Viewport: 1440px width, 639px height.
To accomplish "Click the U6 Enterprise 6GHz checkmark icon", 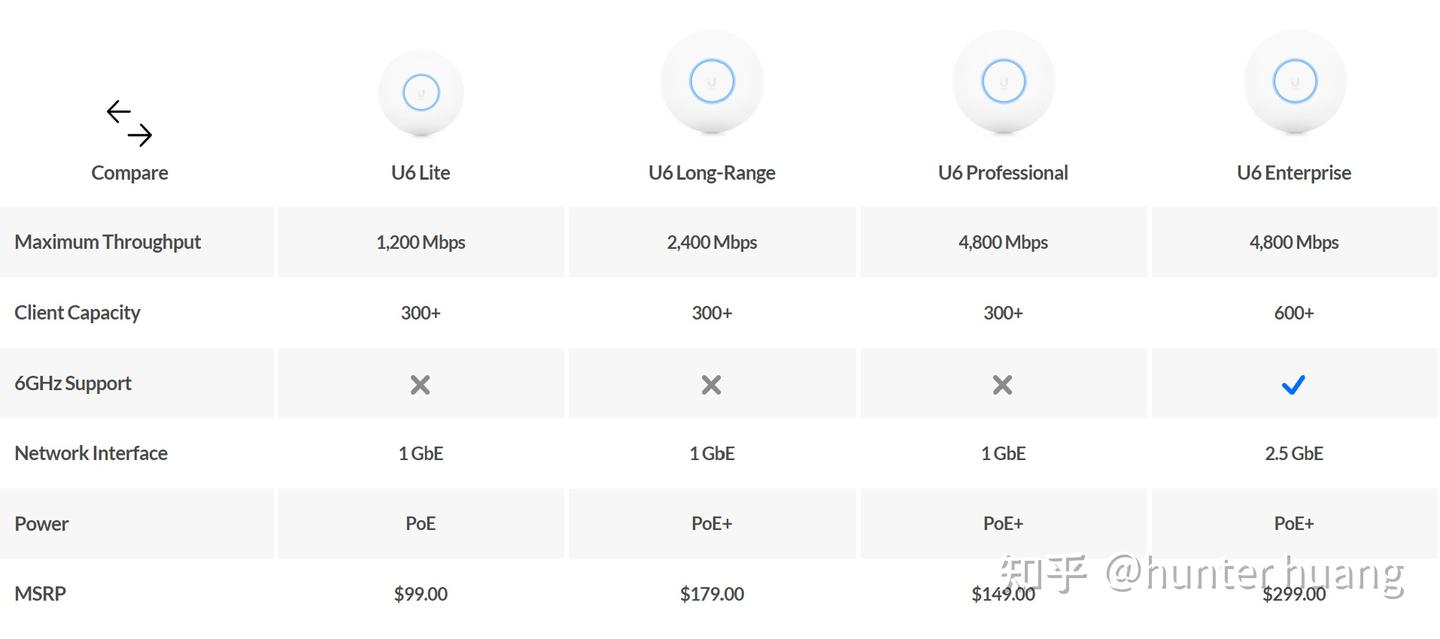I will click(1294, 384).
